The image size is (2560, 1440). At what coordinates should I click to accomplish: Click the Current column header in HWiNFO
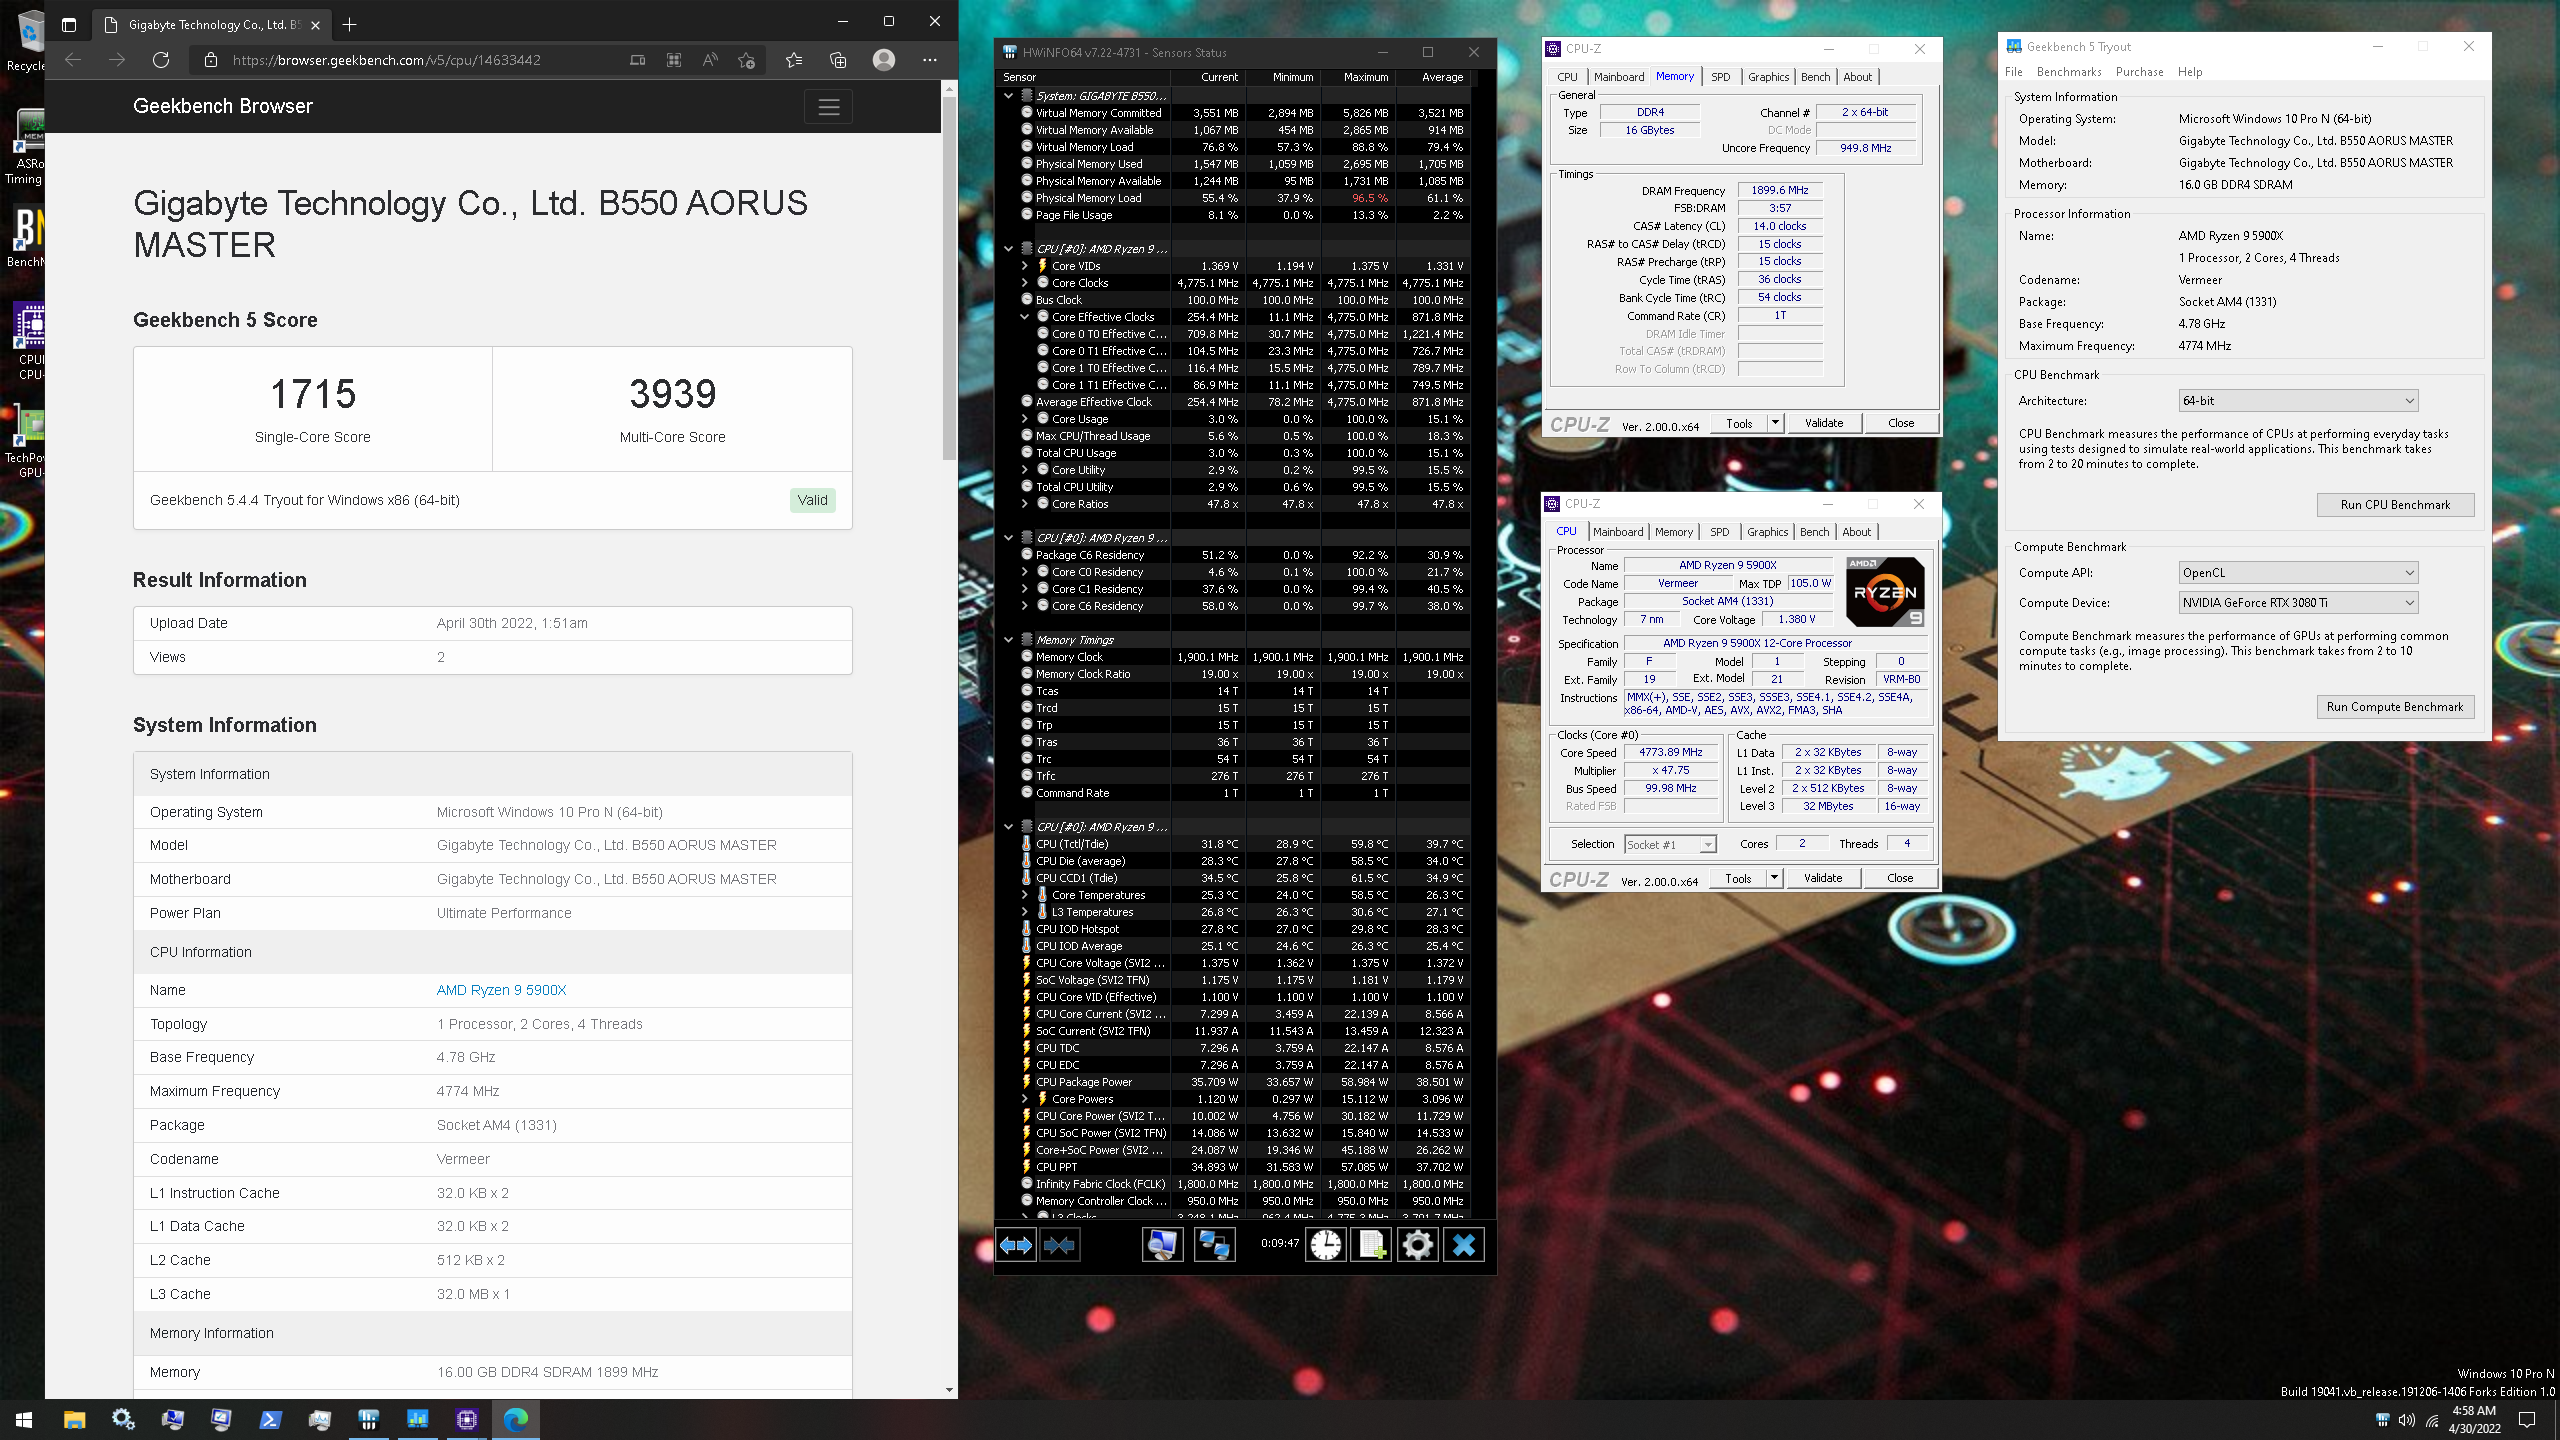(1219, 77)
